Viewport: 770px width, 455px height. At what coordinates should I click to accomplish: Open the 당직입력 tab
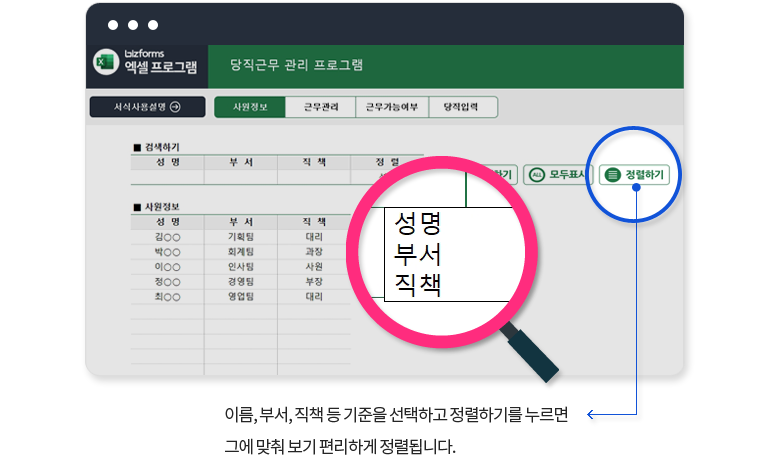tap(463, 107)
